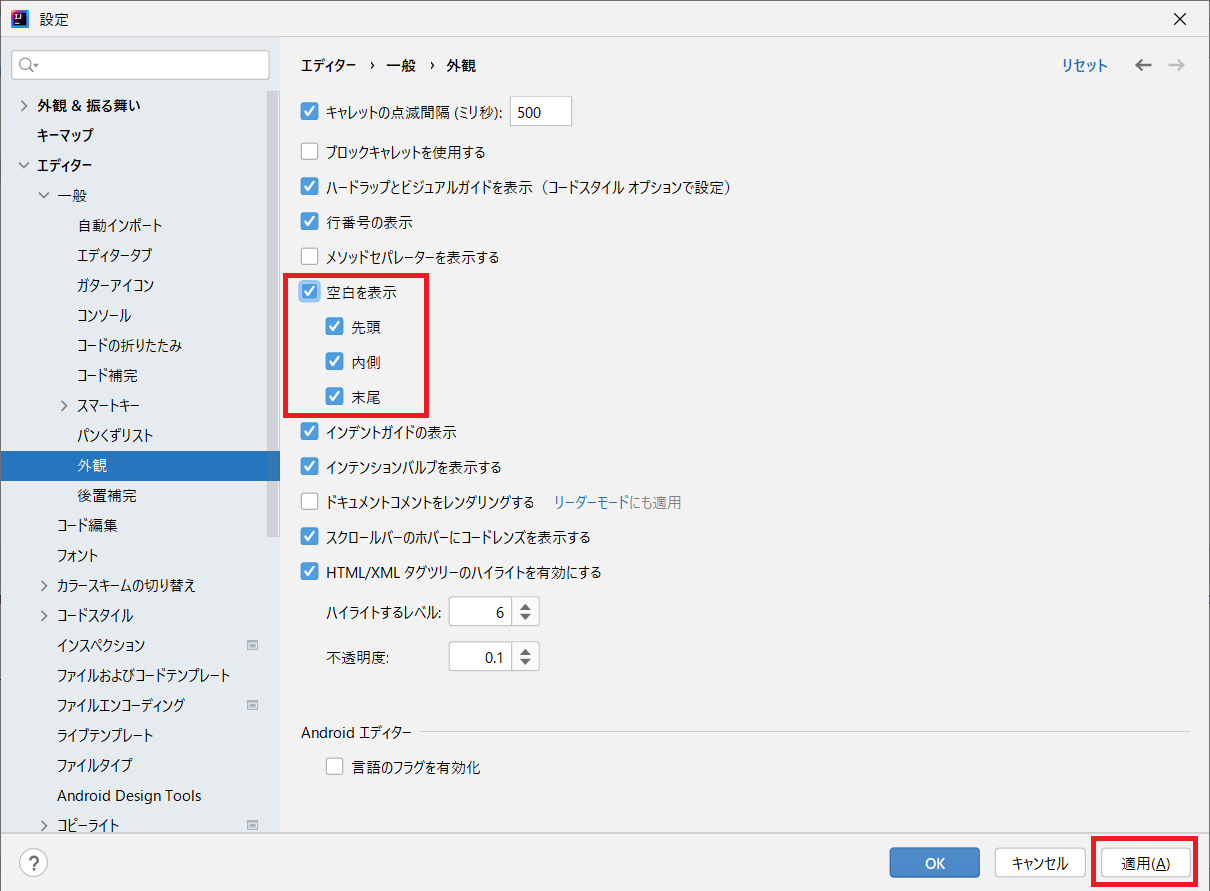Image resolution: width=1210 pixels, height=891 pixels.
Task: Select フォント in settings tree
Action: pyautogui.click(x=78, y=555)
